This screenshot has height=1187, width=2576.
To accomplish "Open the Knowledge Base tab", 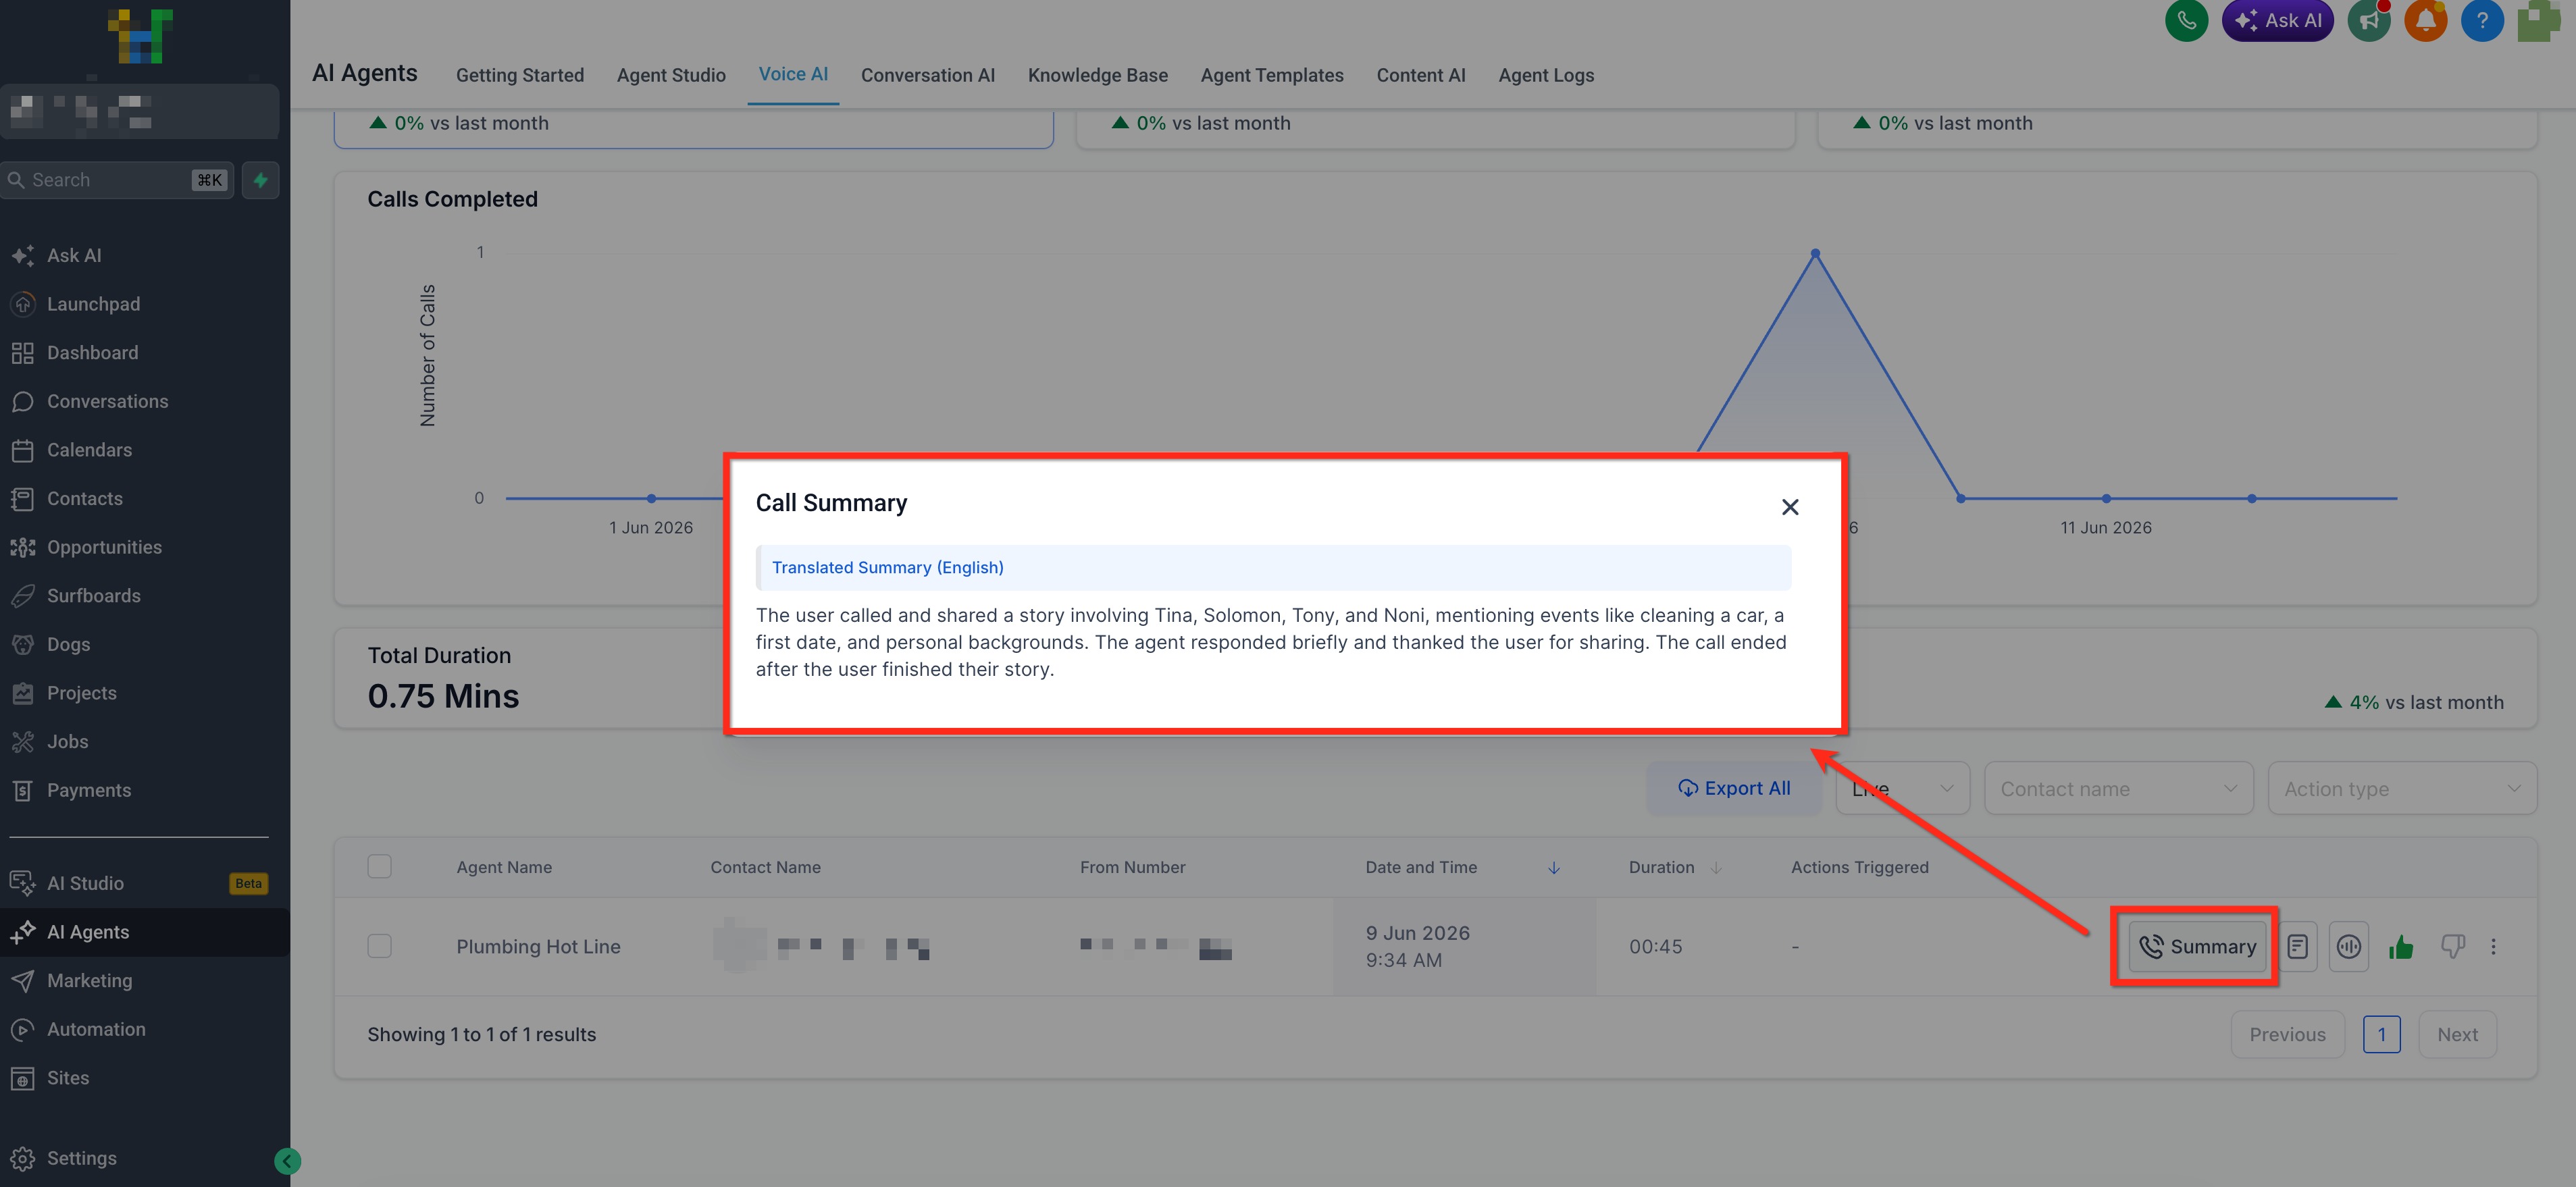I will tap(1097, 75).
